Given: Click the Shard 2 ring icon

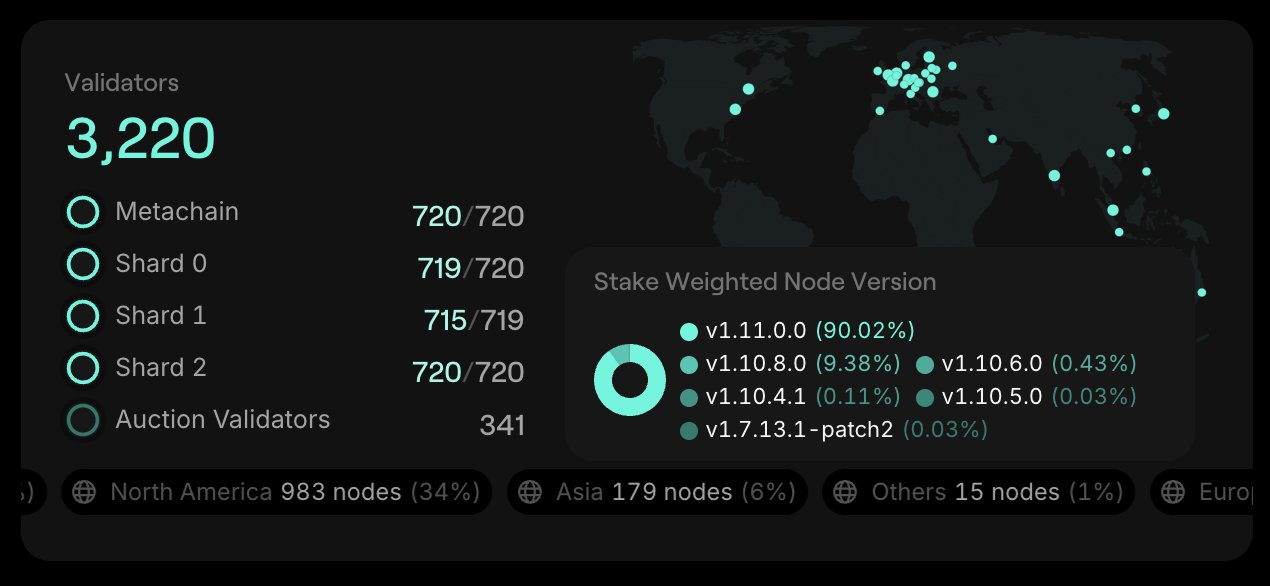Looking at the screenshot, I should click(x=83, y=368).
